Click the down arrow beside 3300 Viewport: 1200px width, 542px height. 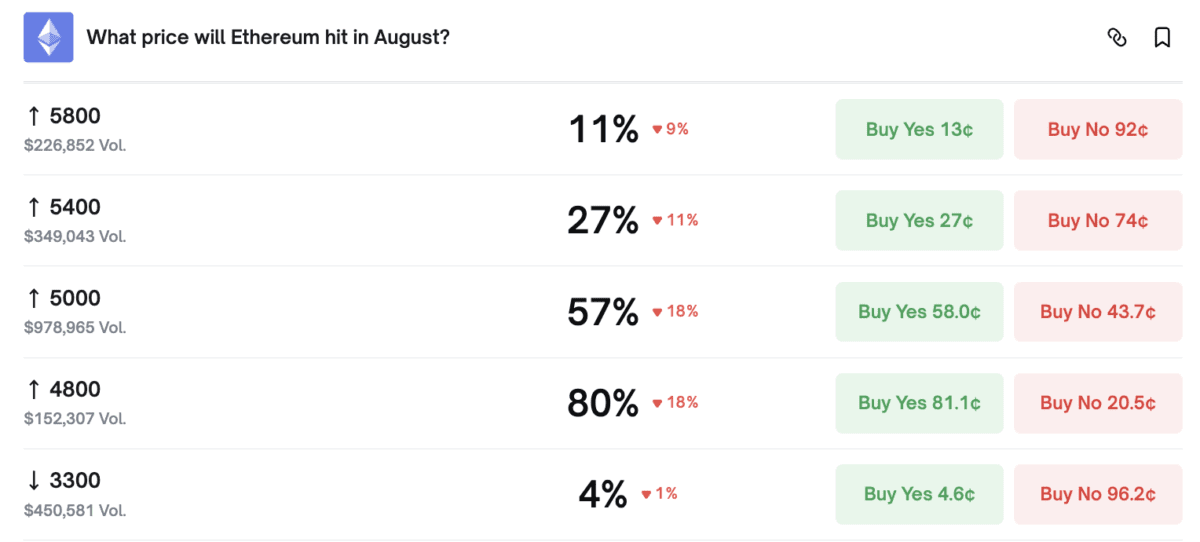[x=34, y=481]
